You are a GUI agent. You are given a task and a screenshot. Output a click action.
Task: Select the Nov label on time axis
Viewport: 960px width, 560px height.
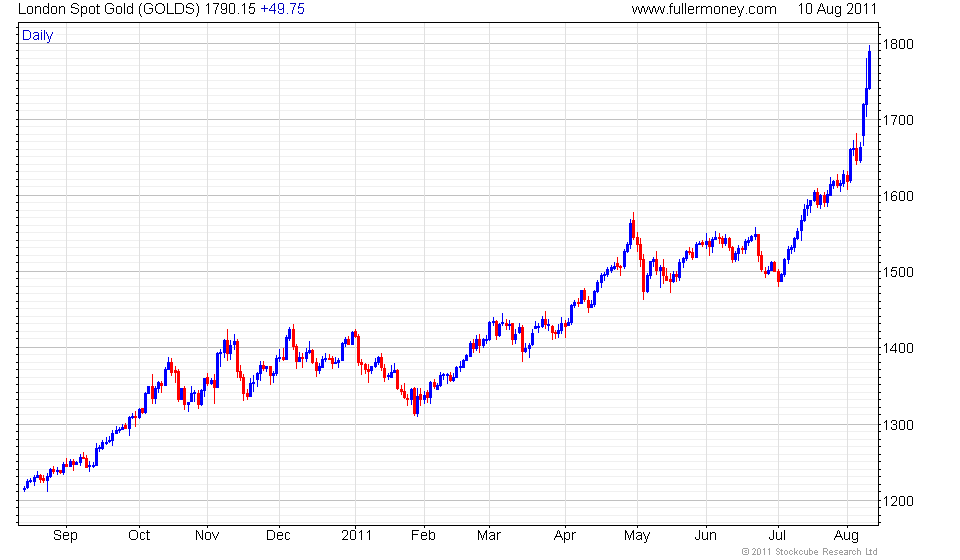click(206, 535)
